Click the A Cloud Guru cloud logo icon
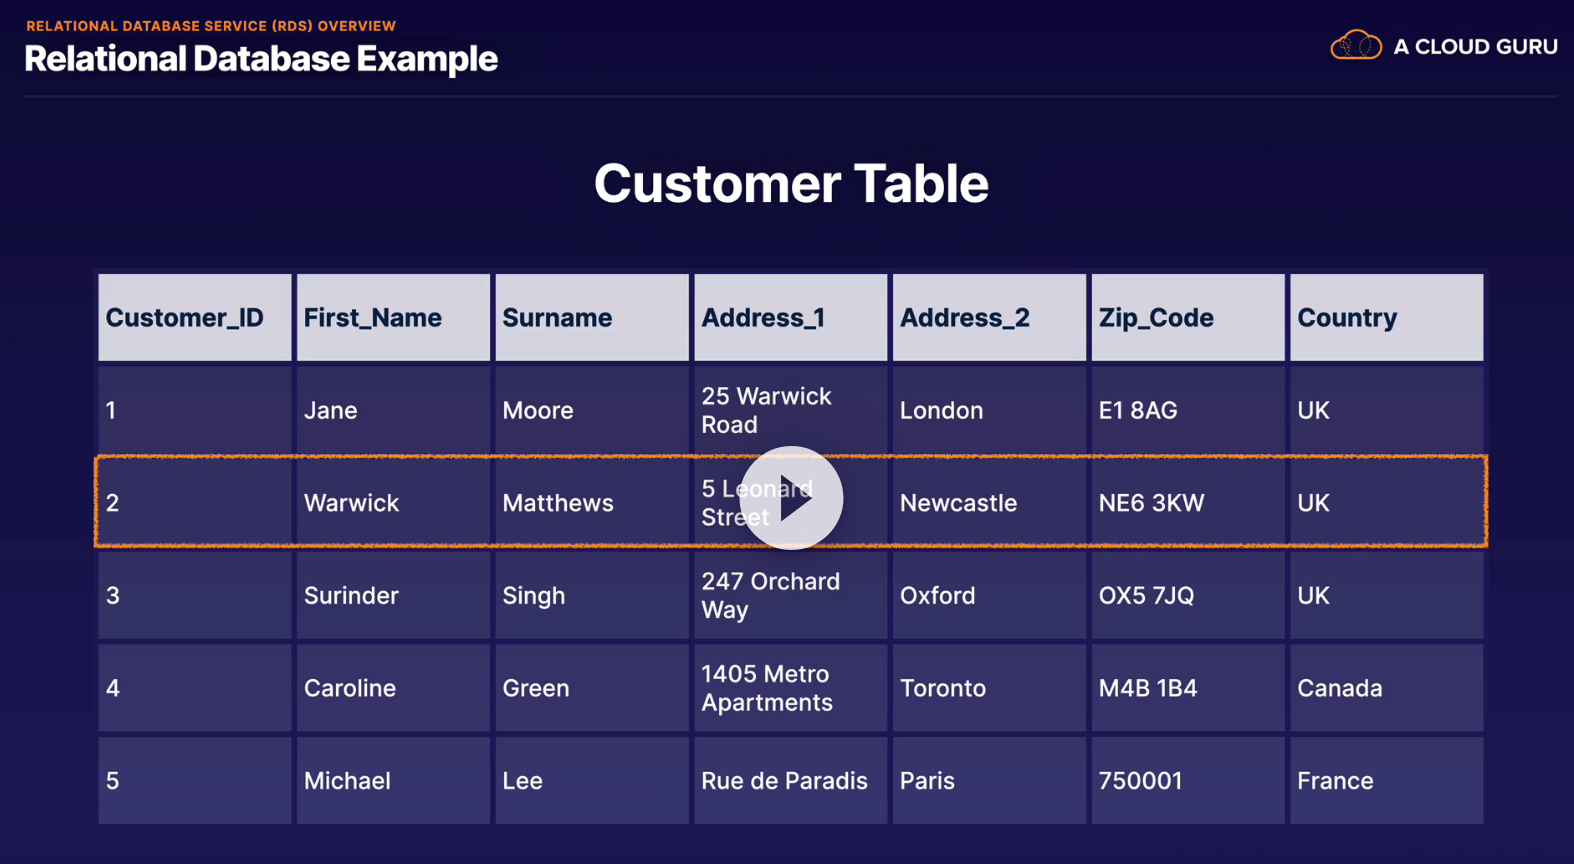The width and height of the screenshot is (1574, 864). (x=1356, y=46)
